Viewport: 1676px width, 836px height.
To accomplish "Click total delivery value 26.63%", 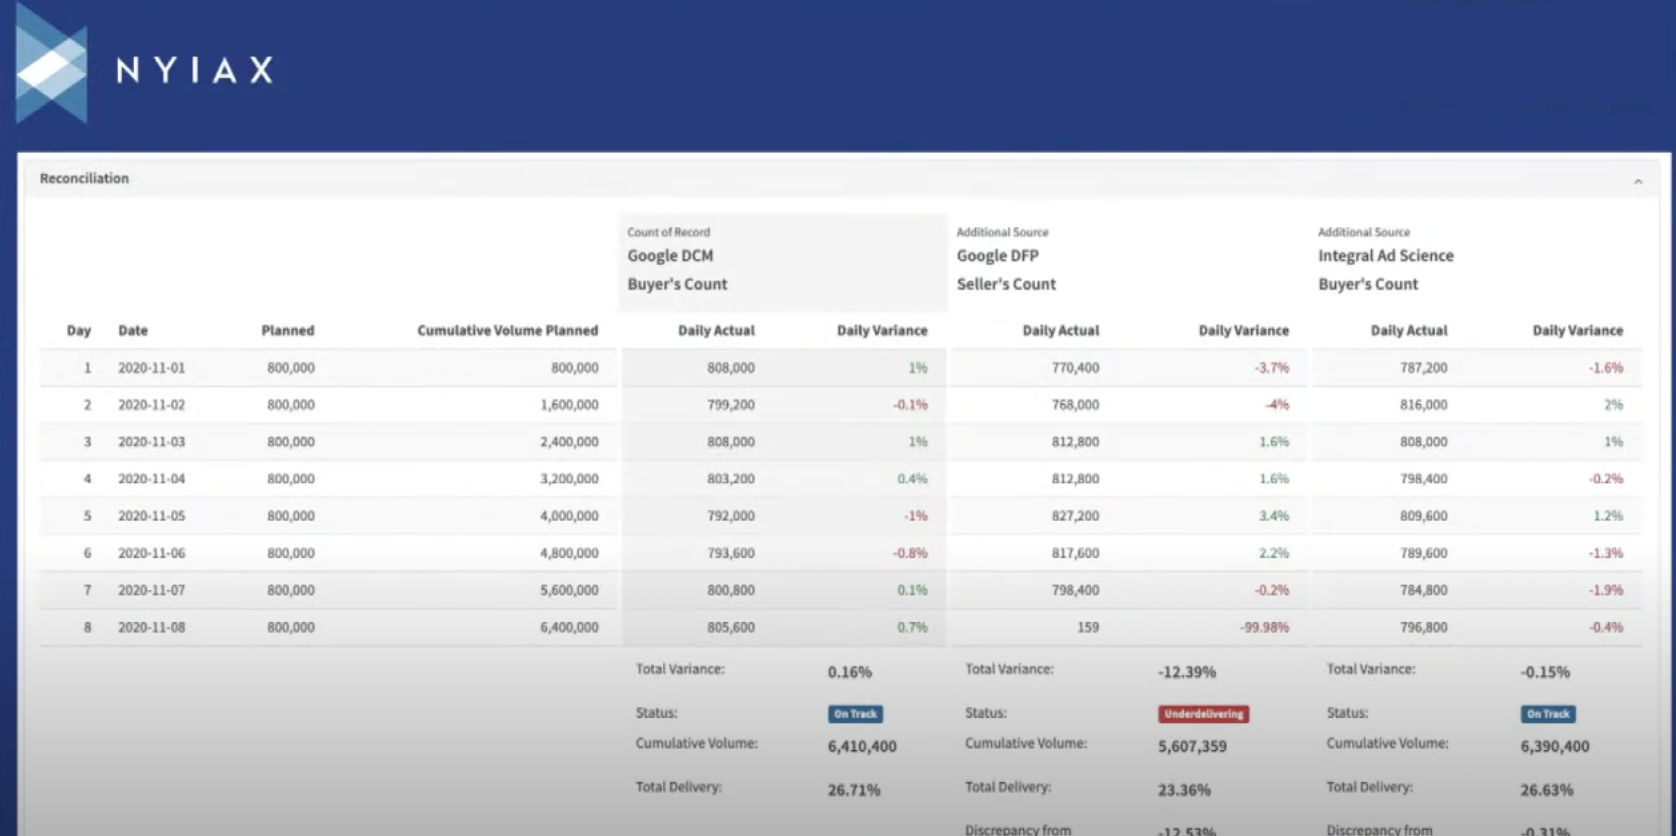I will pos(1547,790).
